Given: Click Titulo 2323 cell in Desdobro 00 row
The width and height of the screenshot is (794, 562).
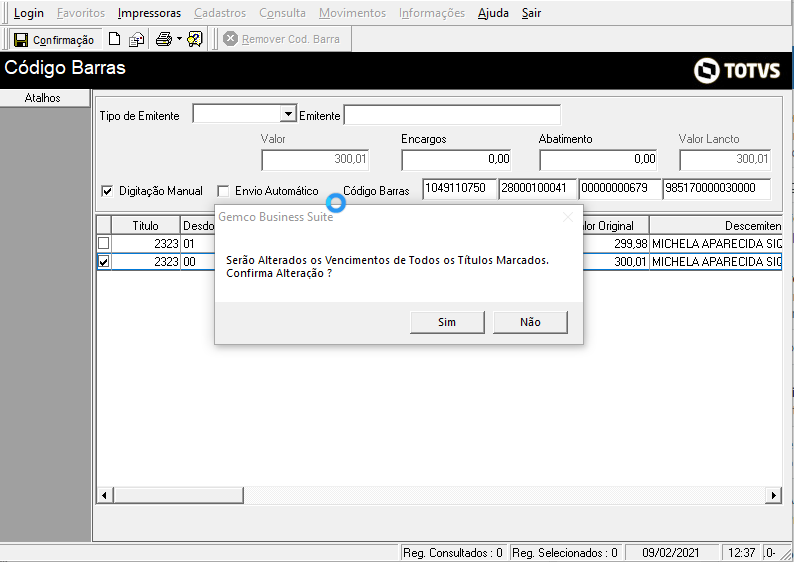Looking at the screenshot, I should (x=146, y=262).
